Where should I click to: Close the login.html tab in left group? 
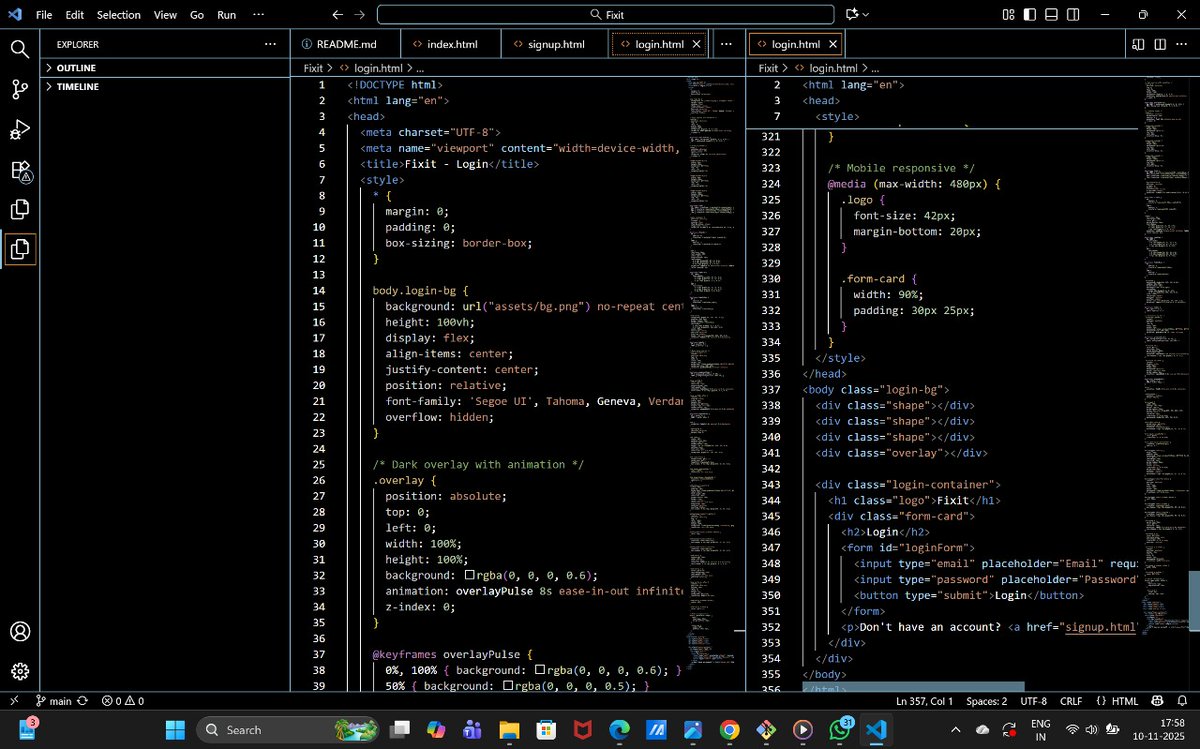[x=697, y=44]
